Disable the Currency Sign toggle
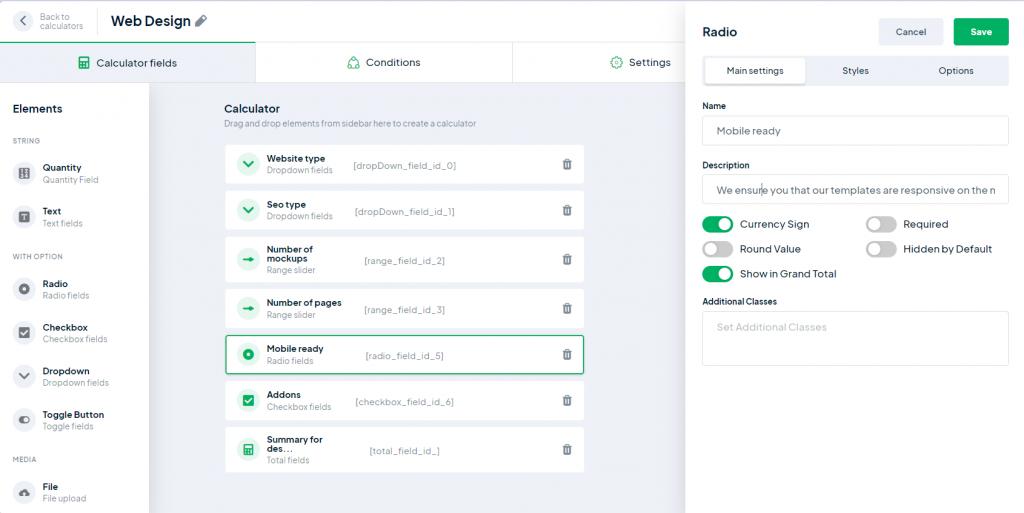Image resolution: width=1024 pixels, height=513 pixels. point(718,225)
